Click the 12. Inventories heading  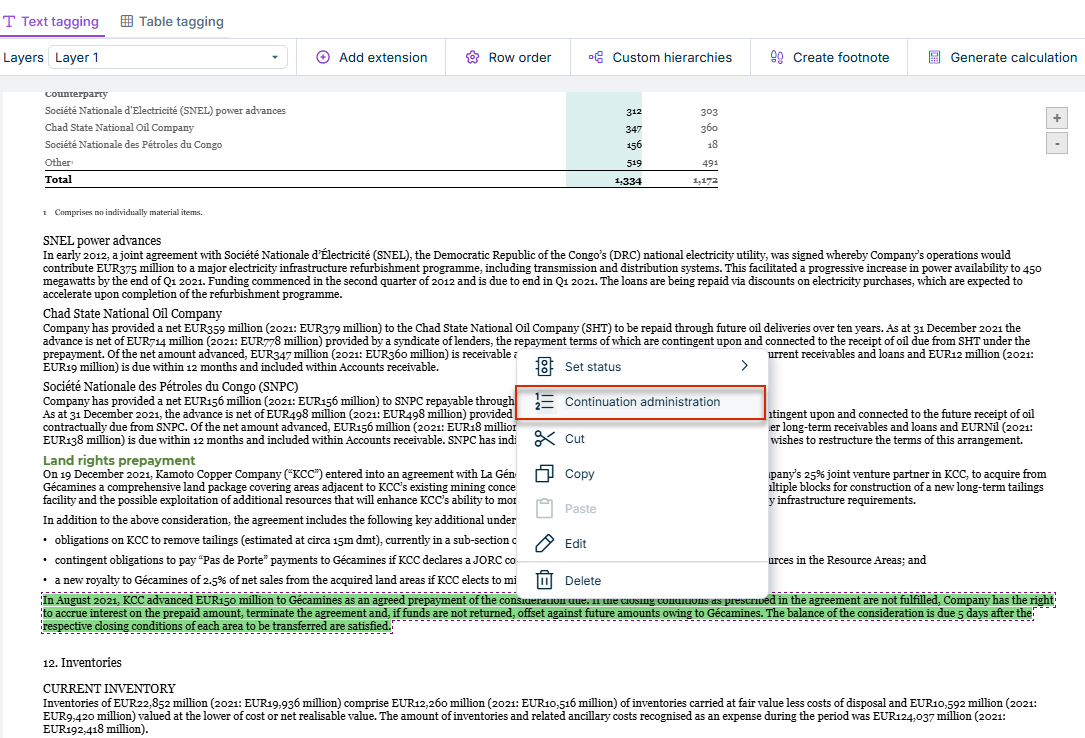82,663
